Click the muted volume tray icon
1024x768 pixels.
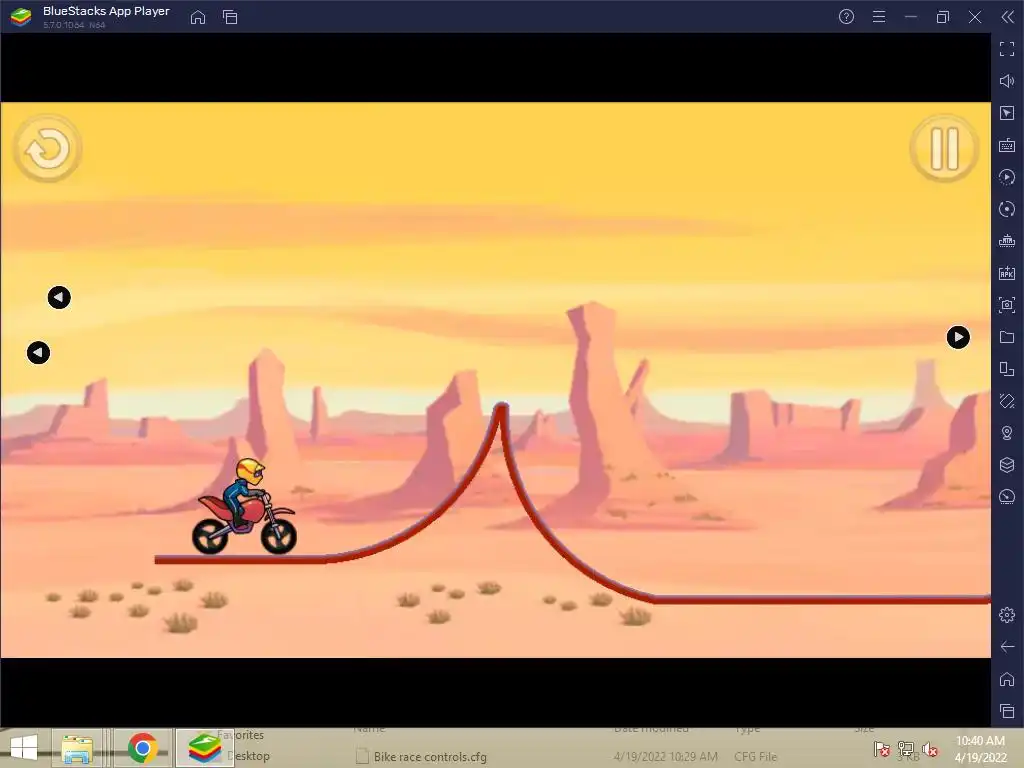tap(929, 749)
